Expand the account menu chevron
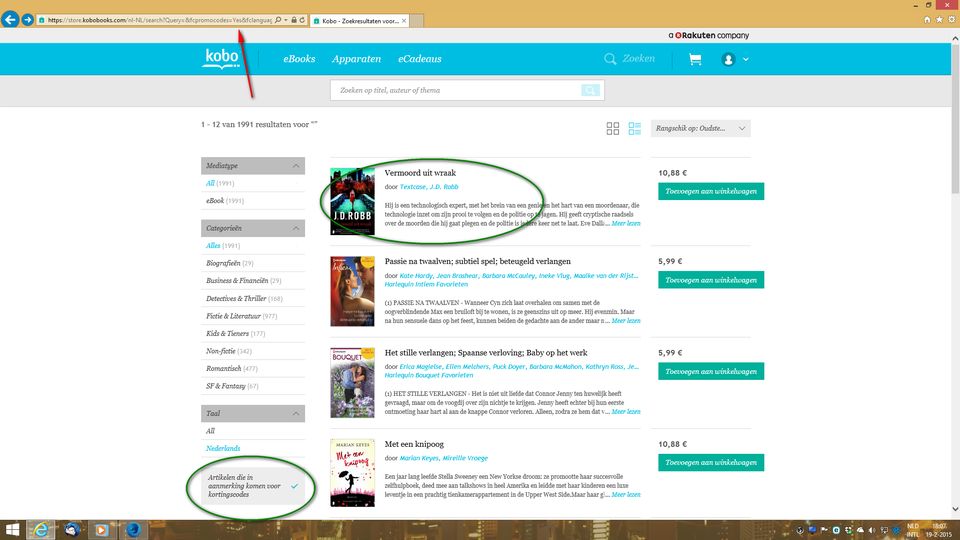Screen dimensions: 960x540 (745, 59)
